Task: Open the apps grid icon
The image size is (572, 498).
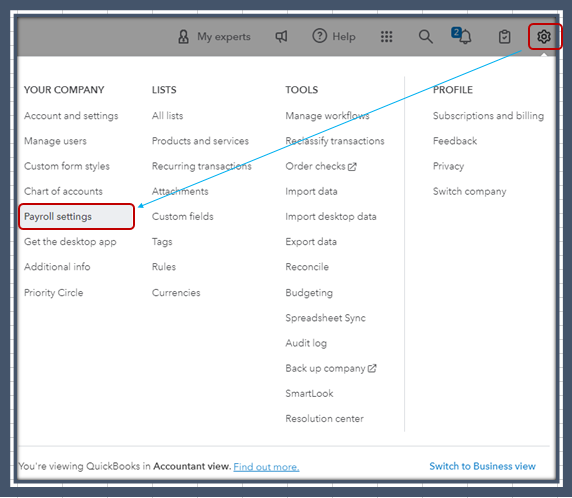Action: [x=386, y=36]
